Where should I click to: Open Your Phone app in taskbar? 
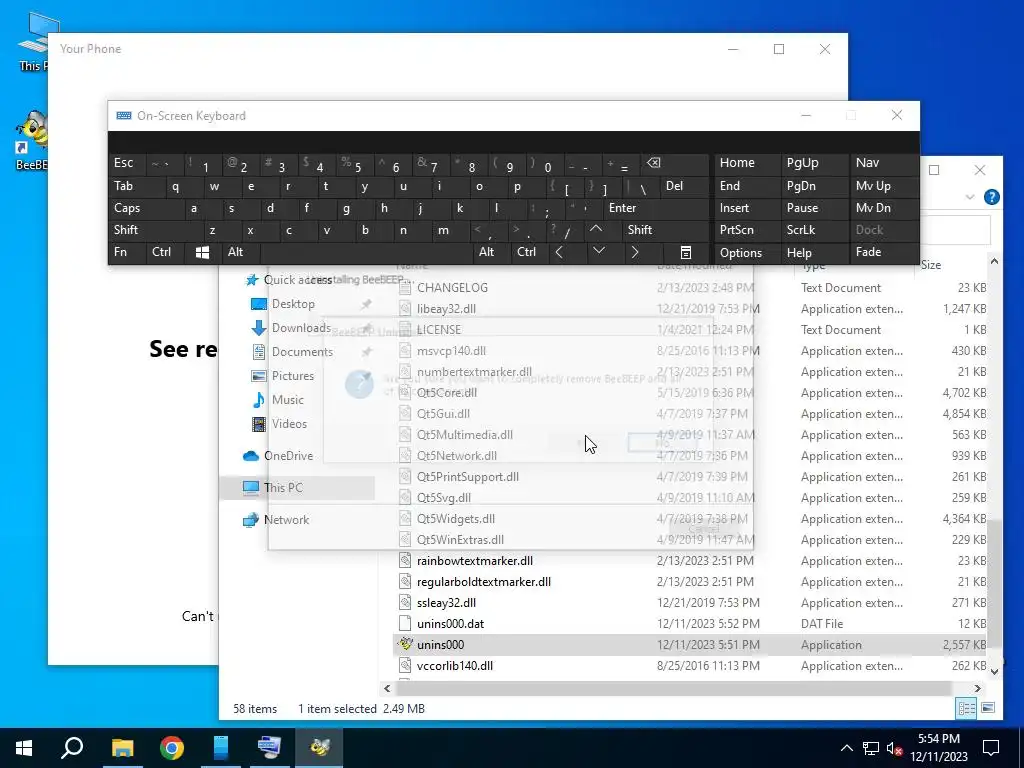coord(221,748)
